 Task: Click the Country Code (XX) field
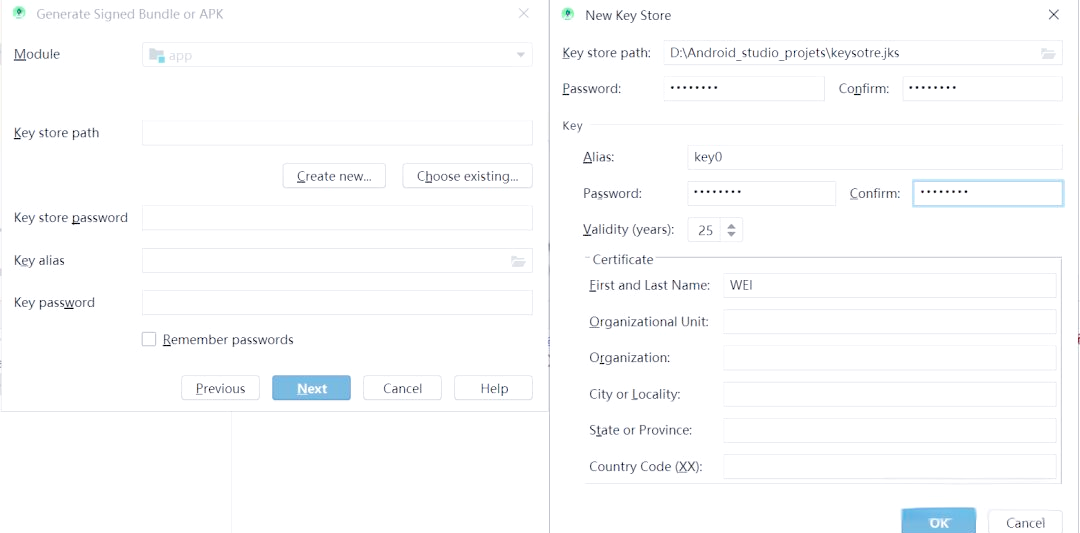(x=890, y=466)
